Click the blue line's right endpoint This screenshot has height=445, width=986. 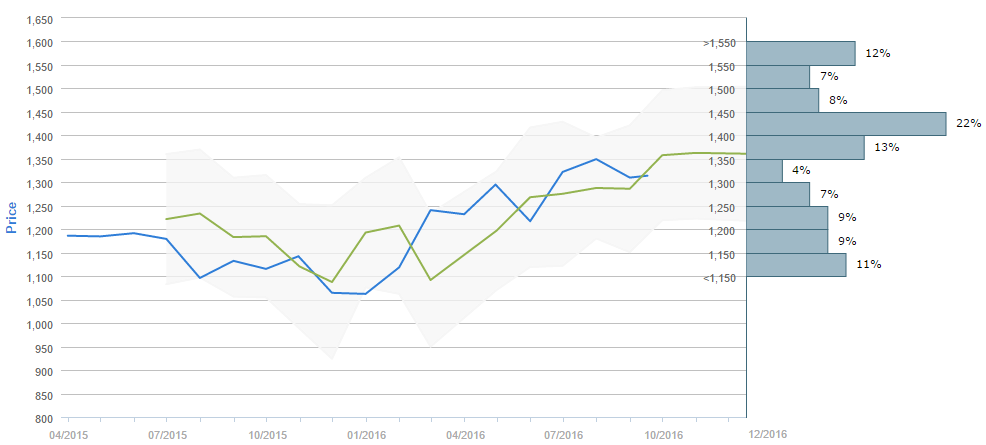648,175
